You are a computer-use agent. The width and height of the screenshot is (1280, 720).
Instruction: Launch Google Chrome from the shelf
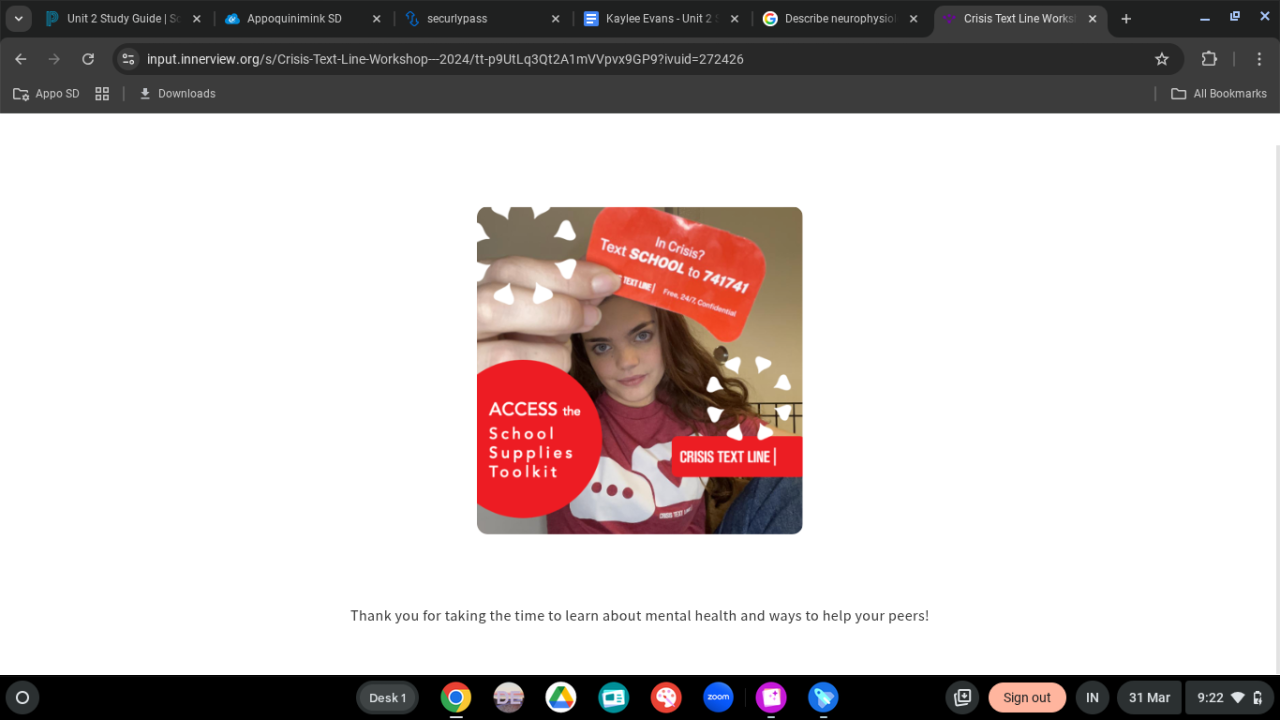point(456,697)
